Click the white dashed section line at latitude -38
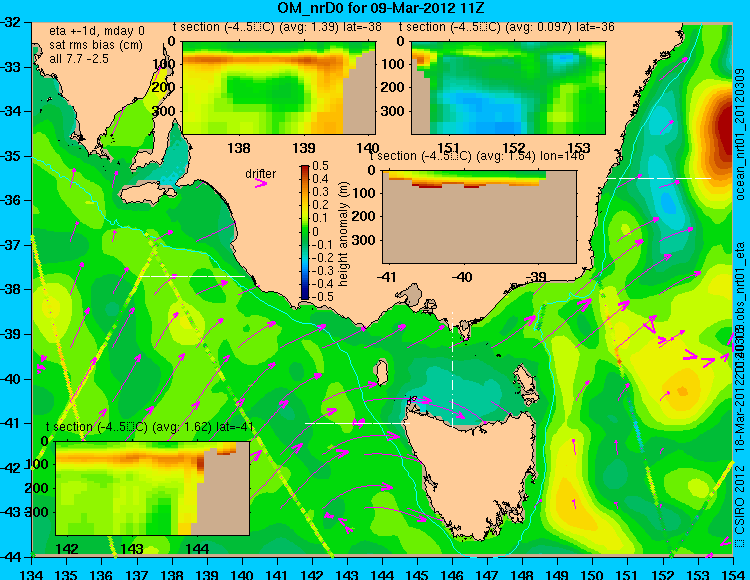 click(192, 276)
